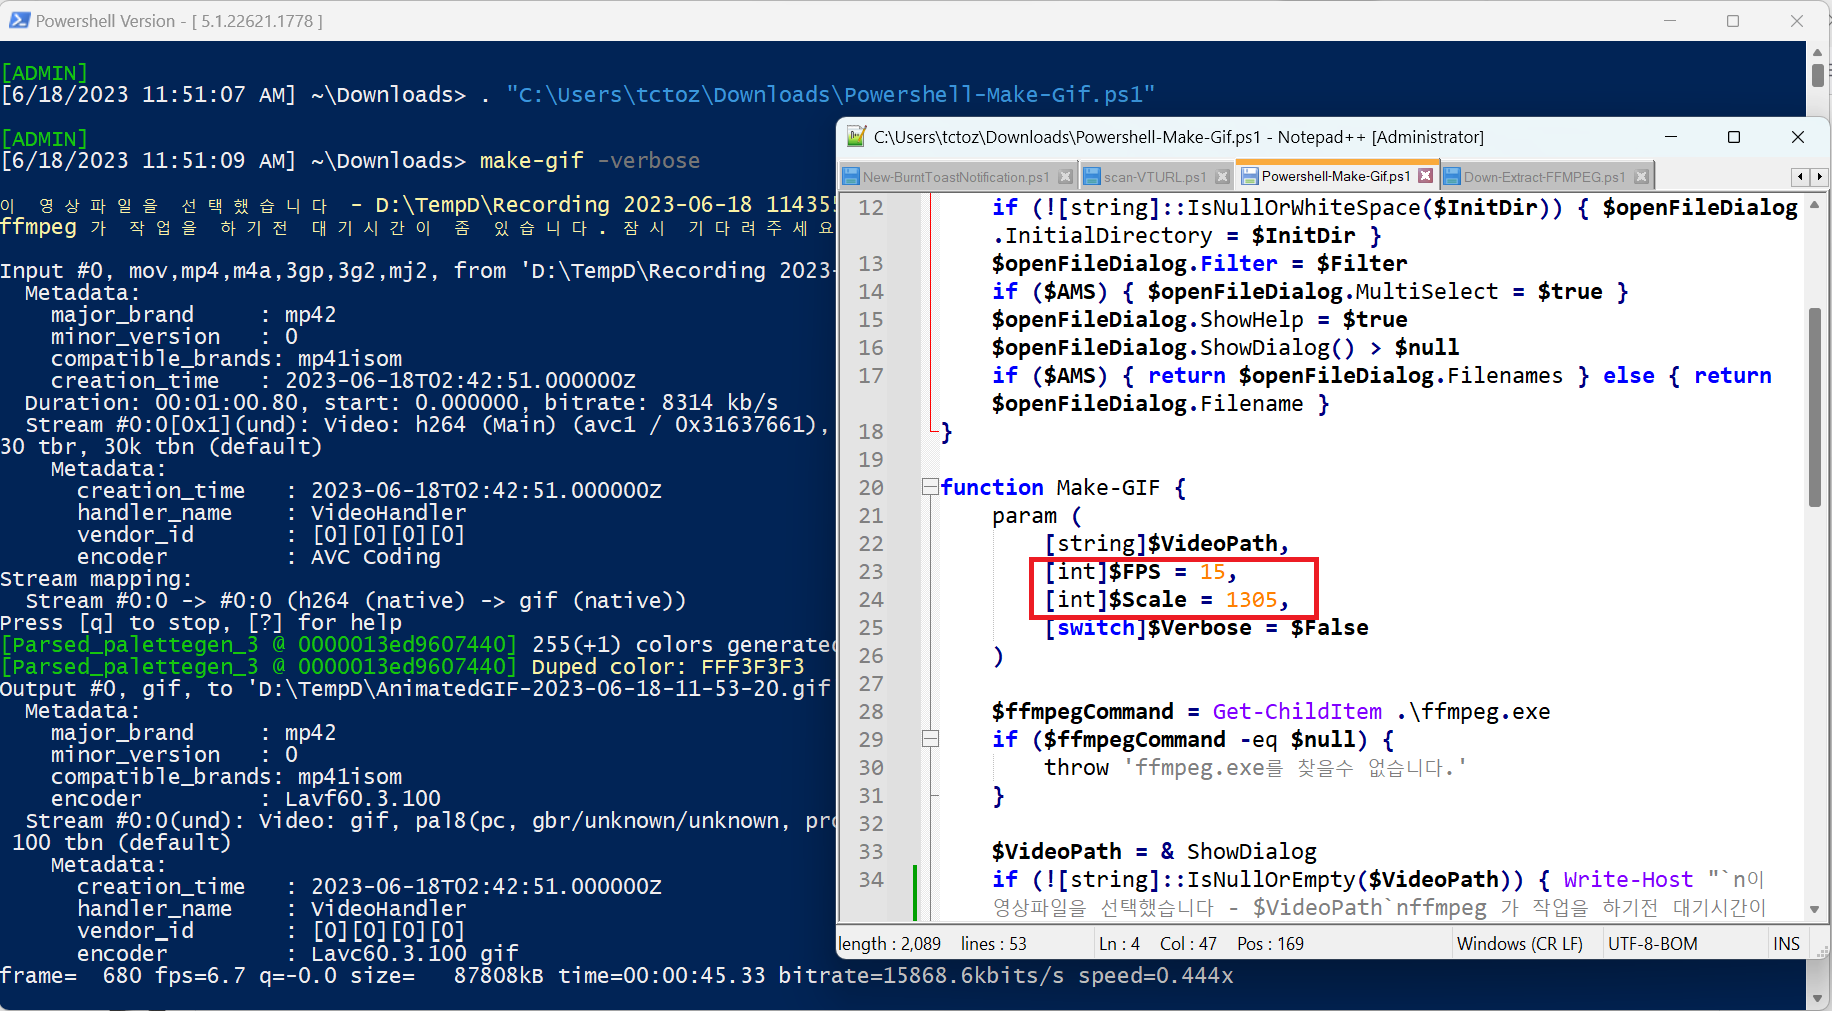Click 'Stream mapping:' line in PowerShell output
Screen dimensions: 1832x1011
click(x=96, y=579)
